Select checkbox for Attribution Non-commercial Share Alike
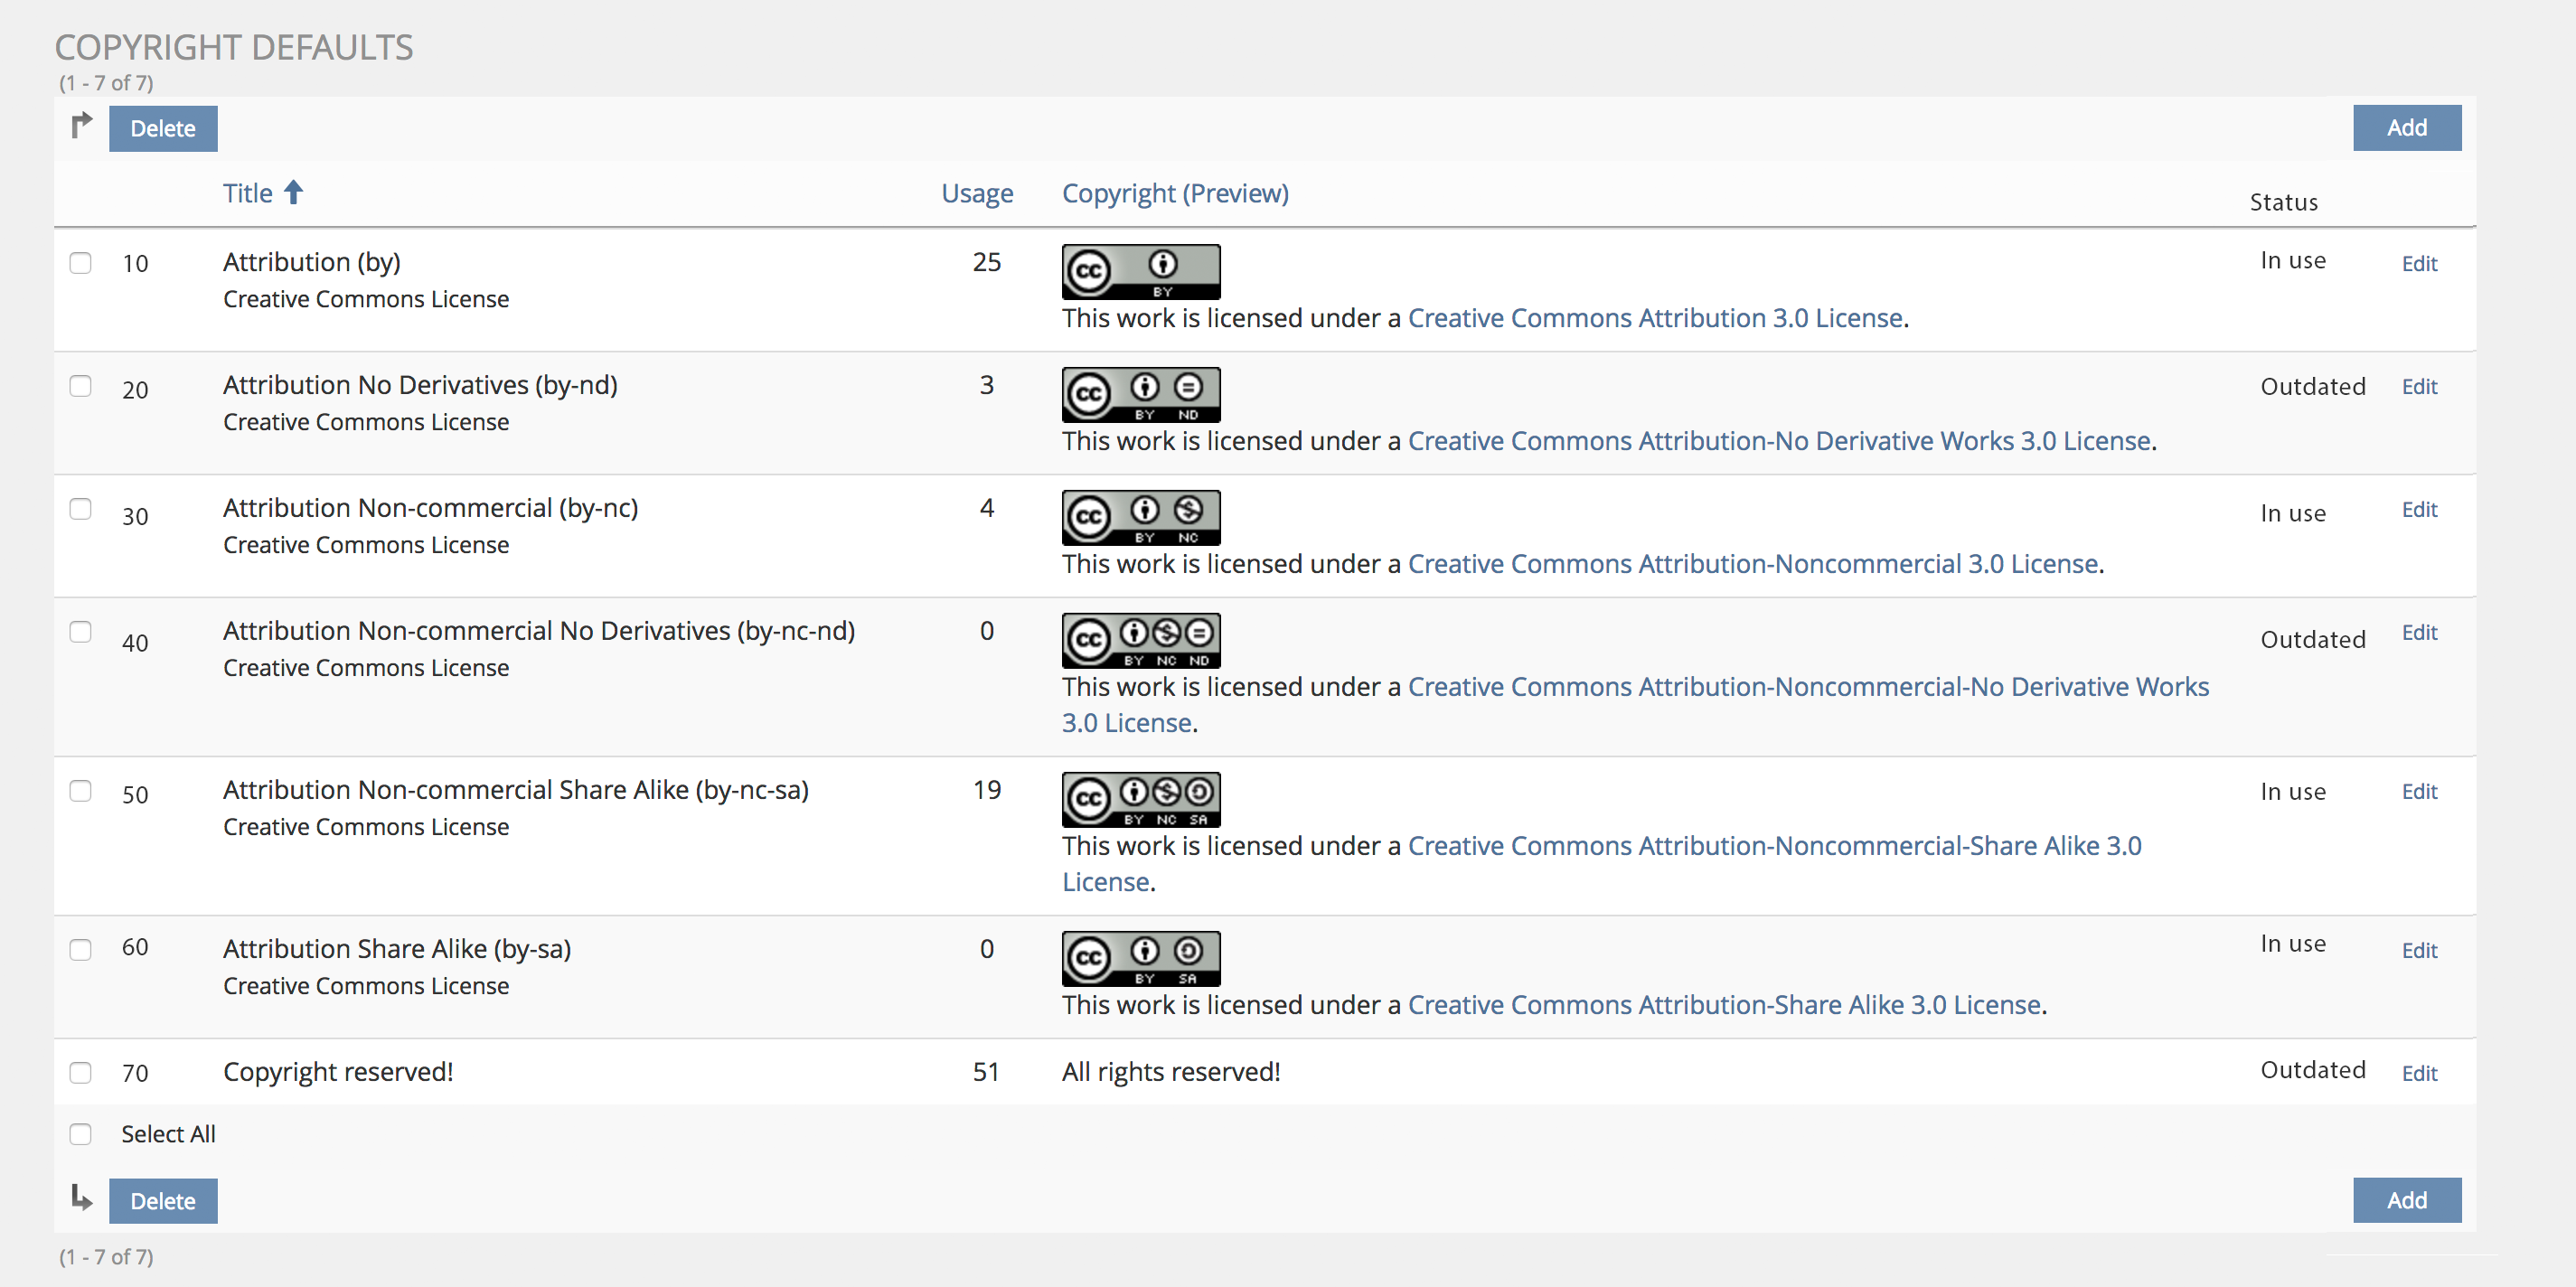The width and height of the screenshot is (2576, 1287). tap(80, 791)
